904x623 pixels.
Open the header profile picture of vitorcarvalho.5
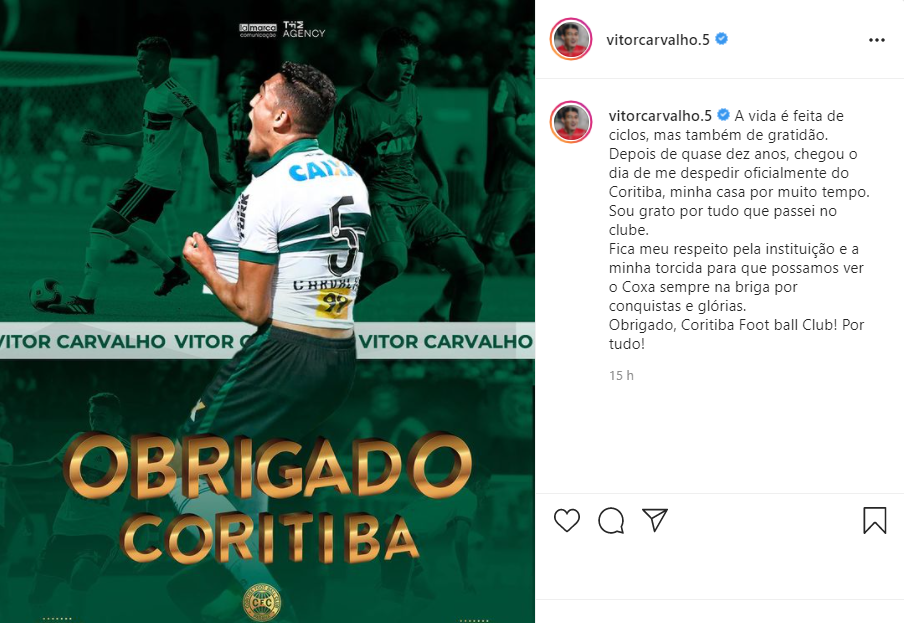(x=571, y=39)
